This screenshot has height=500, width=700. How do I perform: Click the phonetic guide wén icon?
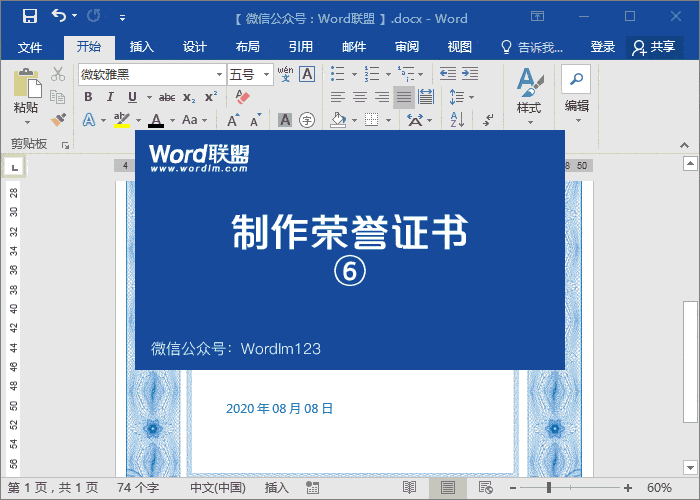point(285,74)
